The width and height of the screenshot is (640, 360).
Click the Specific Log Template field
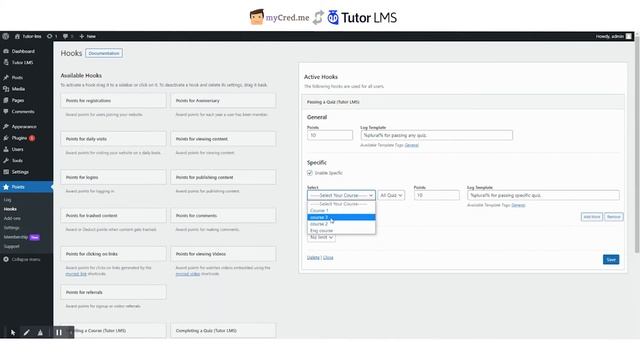pyautogui.click(x=543, y=196)
